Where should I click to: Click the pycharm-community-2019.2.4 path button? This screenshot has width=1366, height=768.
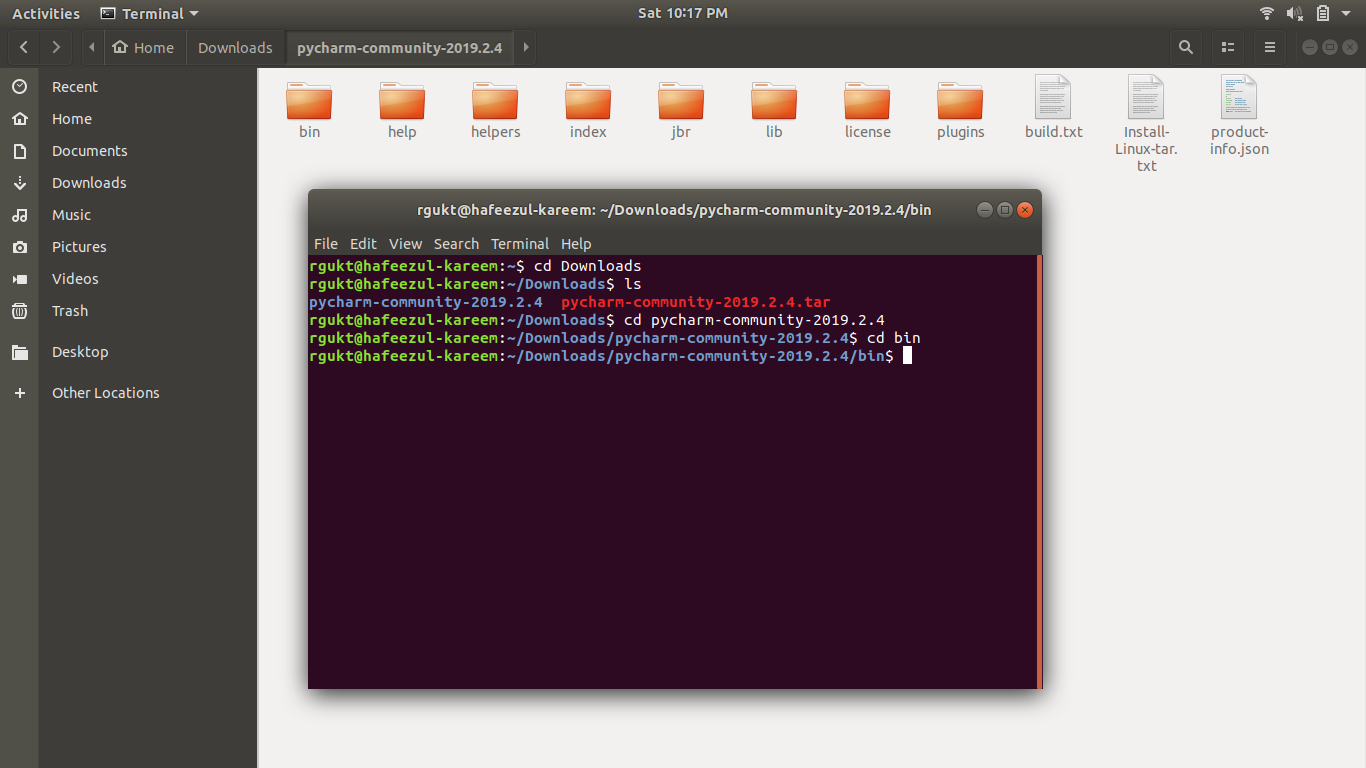pyautogui.click(x=399, y=47)
